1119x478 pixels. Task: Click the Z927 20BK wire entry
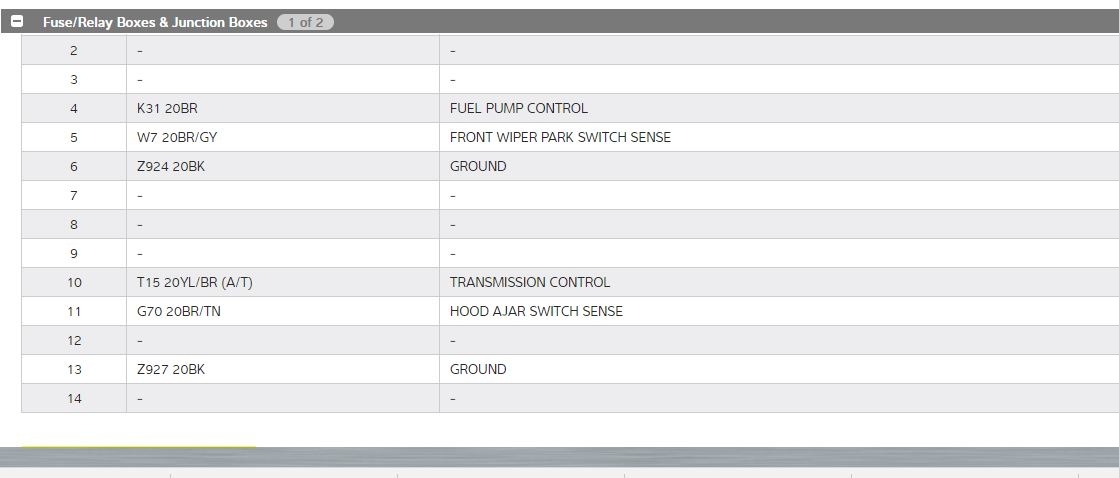tap(171, 369)
